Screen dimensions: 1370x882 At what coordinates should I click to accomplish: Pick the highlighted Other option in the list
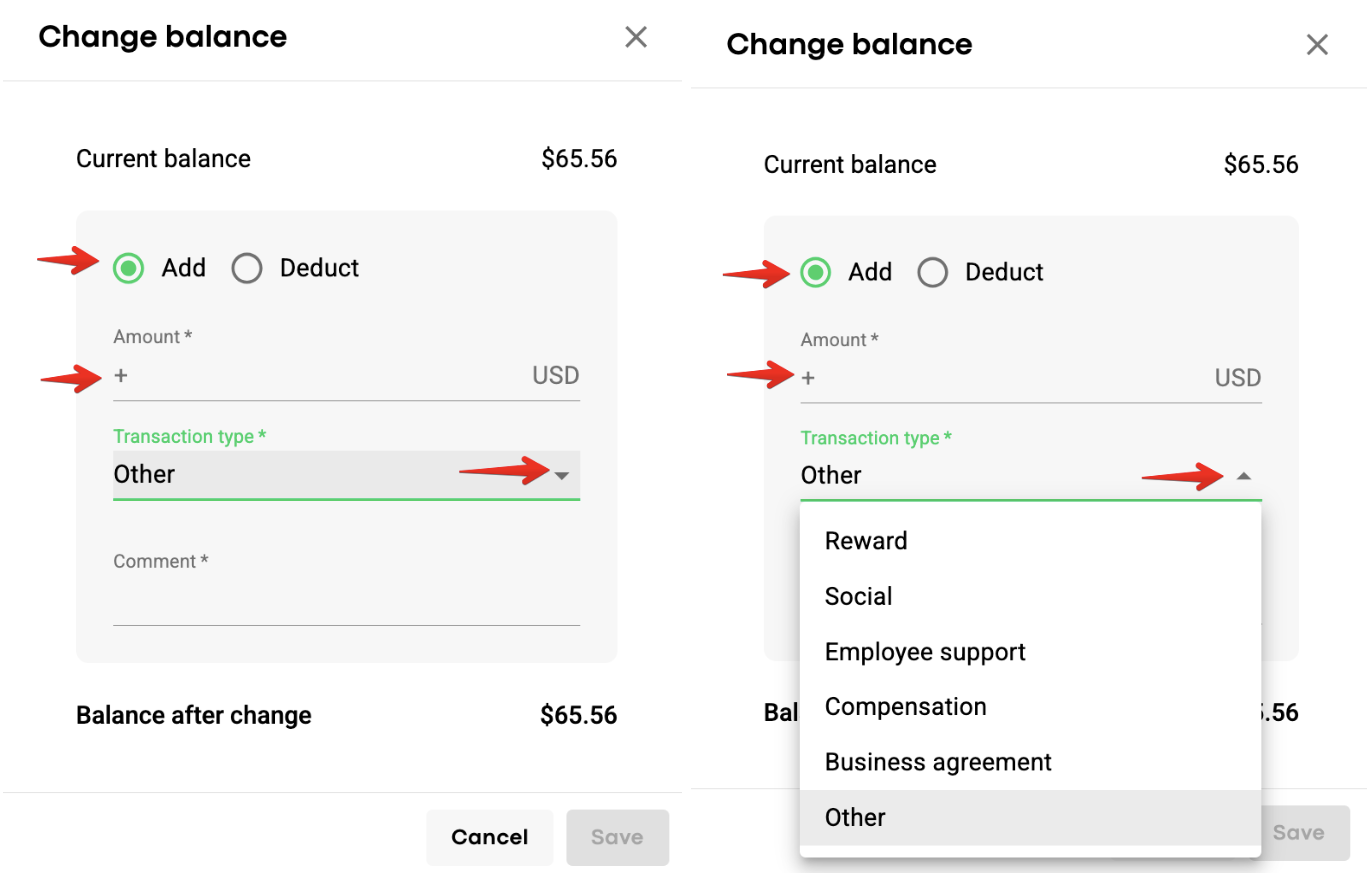pyautogui.click(x=856, y=817)
